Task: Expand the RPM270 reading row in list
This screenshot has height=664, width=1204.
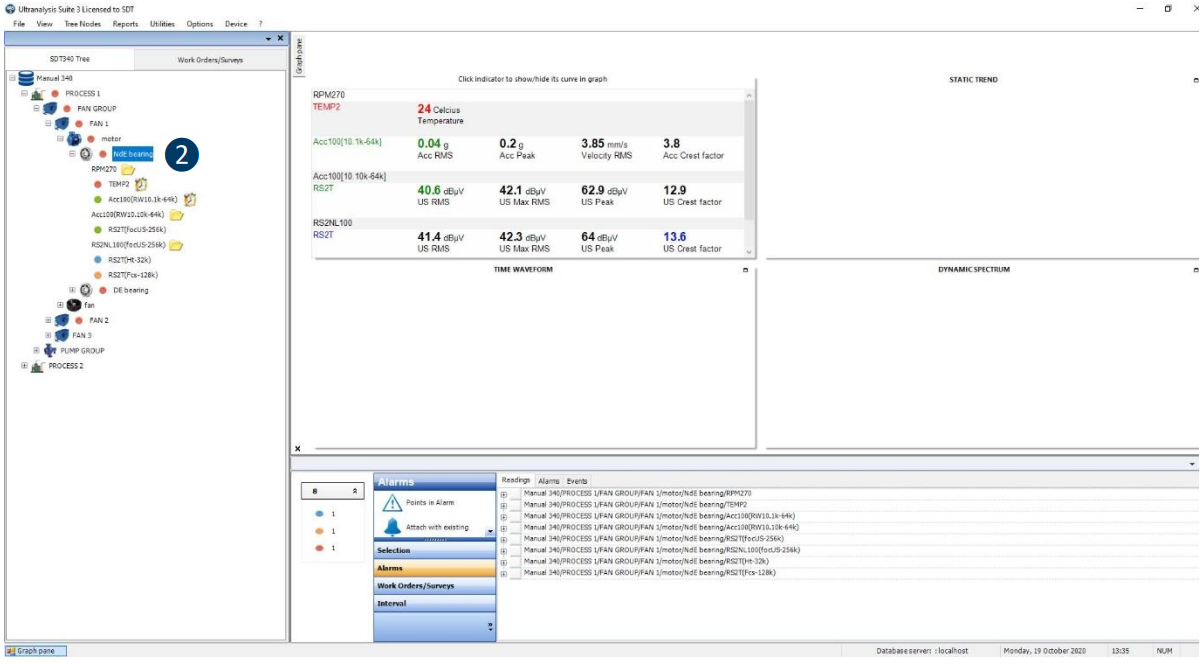Action: tap(504, 493)
